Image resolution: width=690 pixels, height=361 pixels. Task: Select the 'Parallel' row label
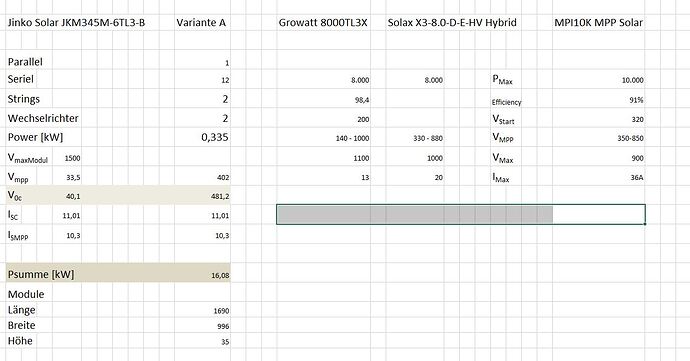pos(25,62)
